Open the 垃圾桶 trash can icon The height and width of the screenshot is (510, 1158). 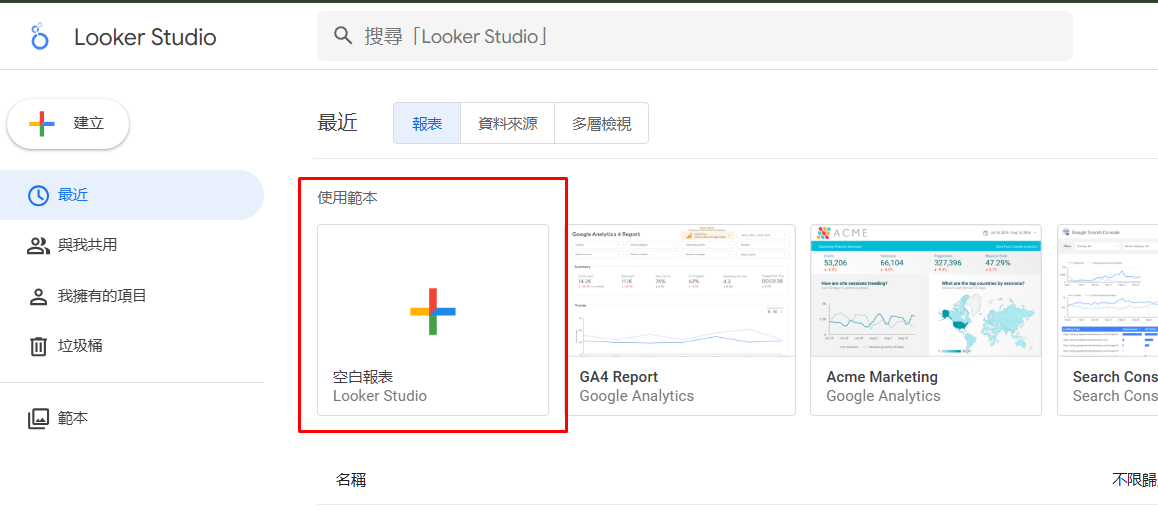point(38,346)
